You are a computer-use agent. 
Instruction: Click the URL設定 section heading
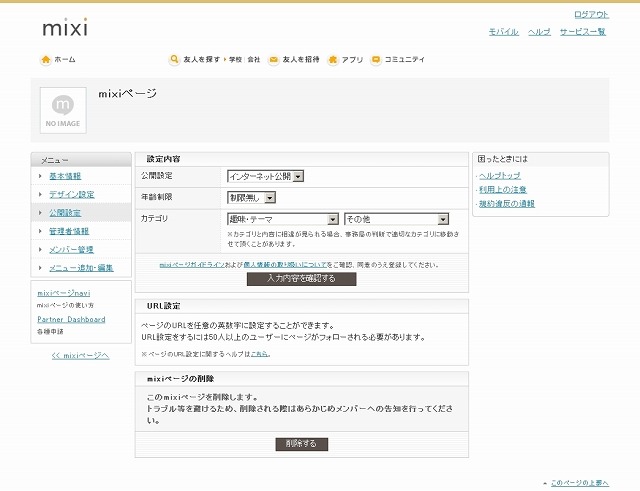coord(163,306)
